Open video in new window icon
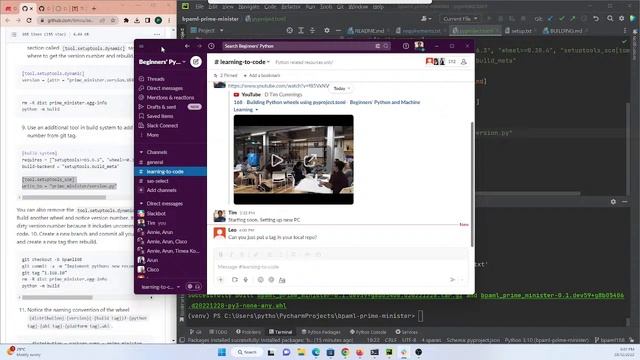 (x=310, y=160)
